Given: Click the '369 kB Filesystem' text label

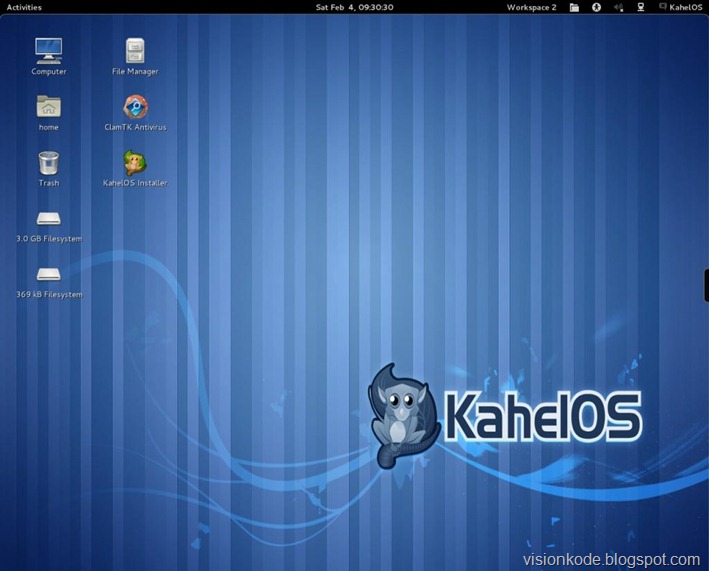Looking at the screenshot, I should point(48,295).
